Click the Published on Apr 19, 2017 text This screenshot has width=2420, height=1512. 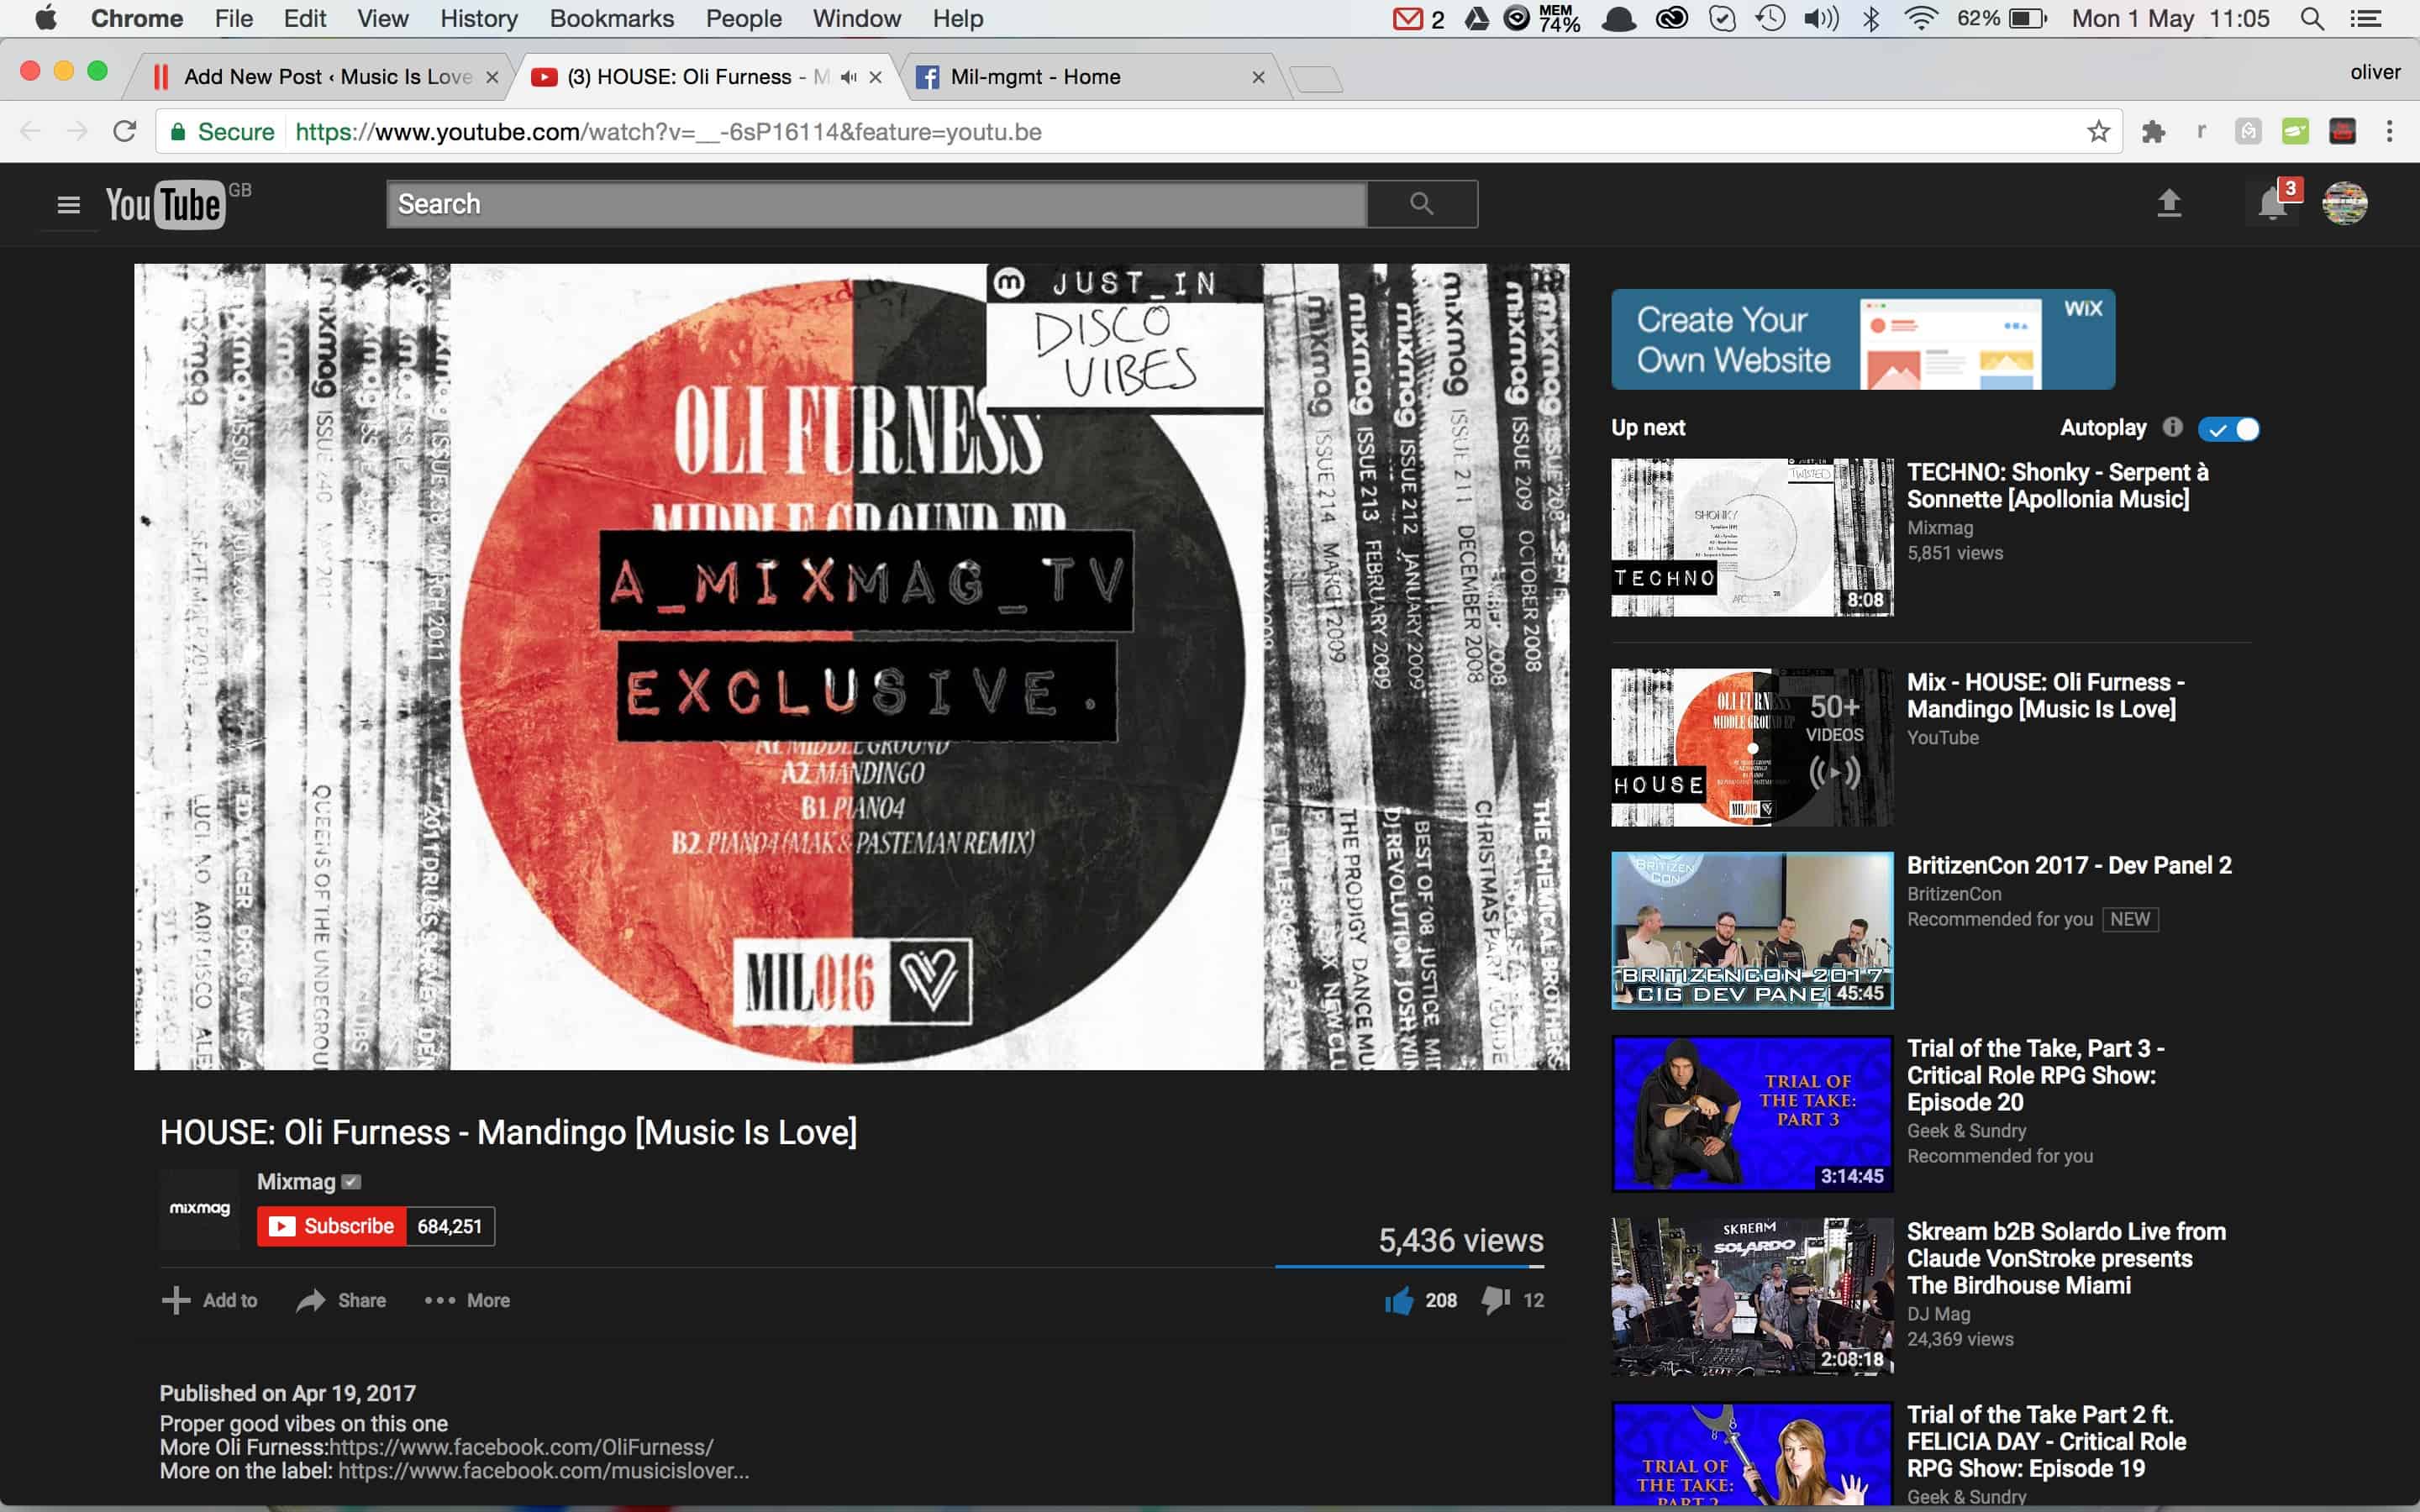click(x=288, y=1393)
